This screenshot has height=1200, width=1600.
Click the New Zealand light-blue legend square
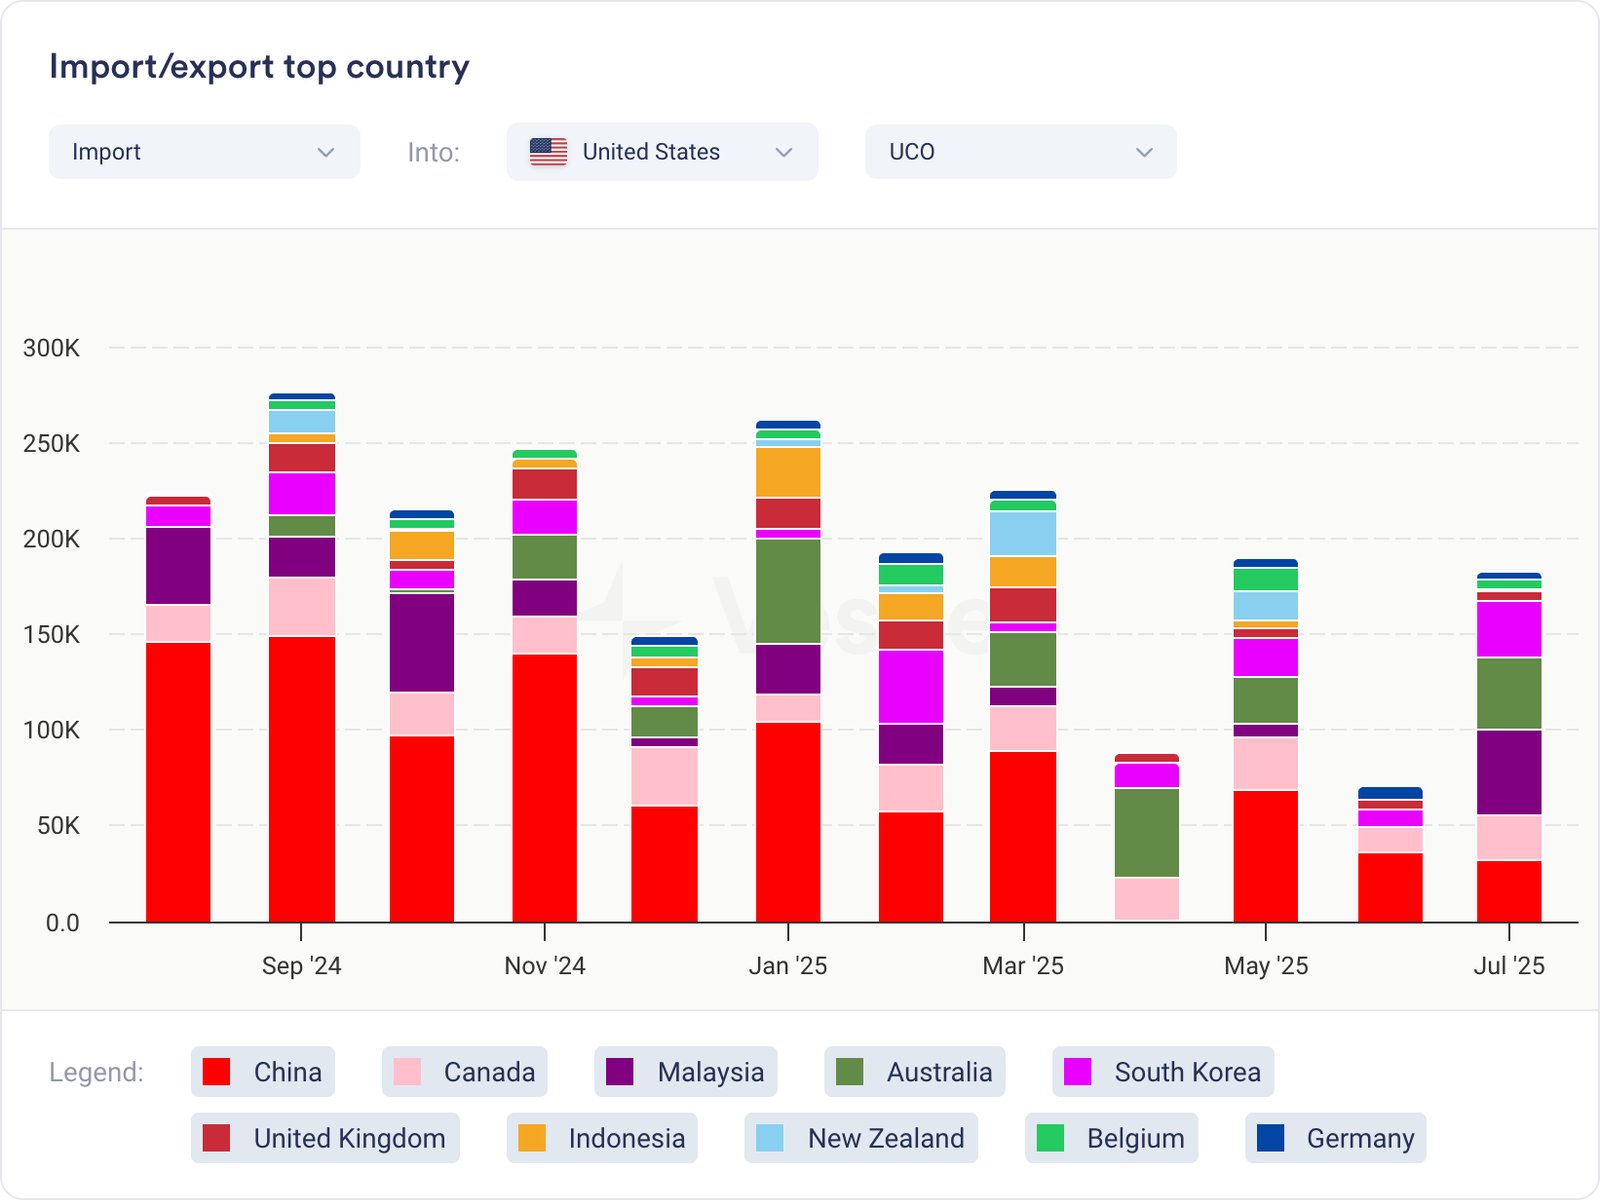click(x=770, y=1138)
